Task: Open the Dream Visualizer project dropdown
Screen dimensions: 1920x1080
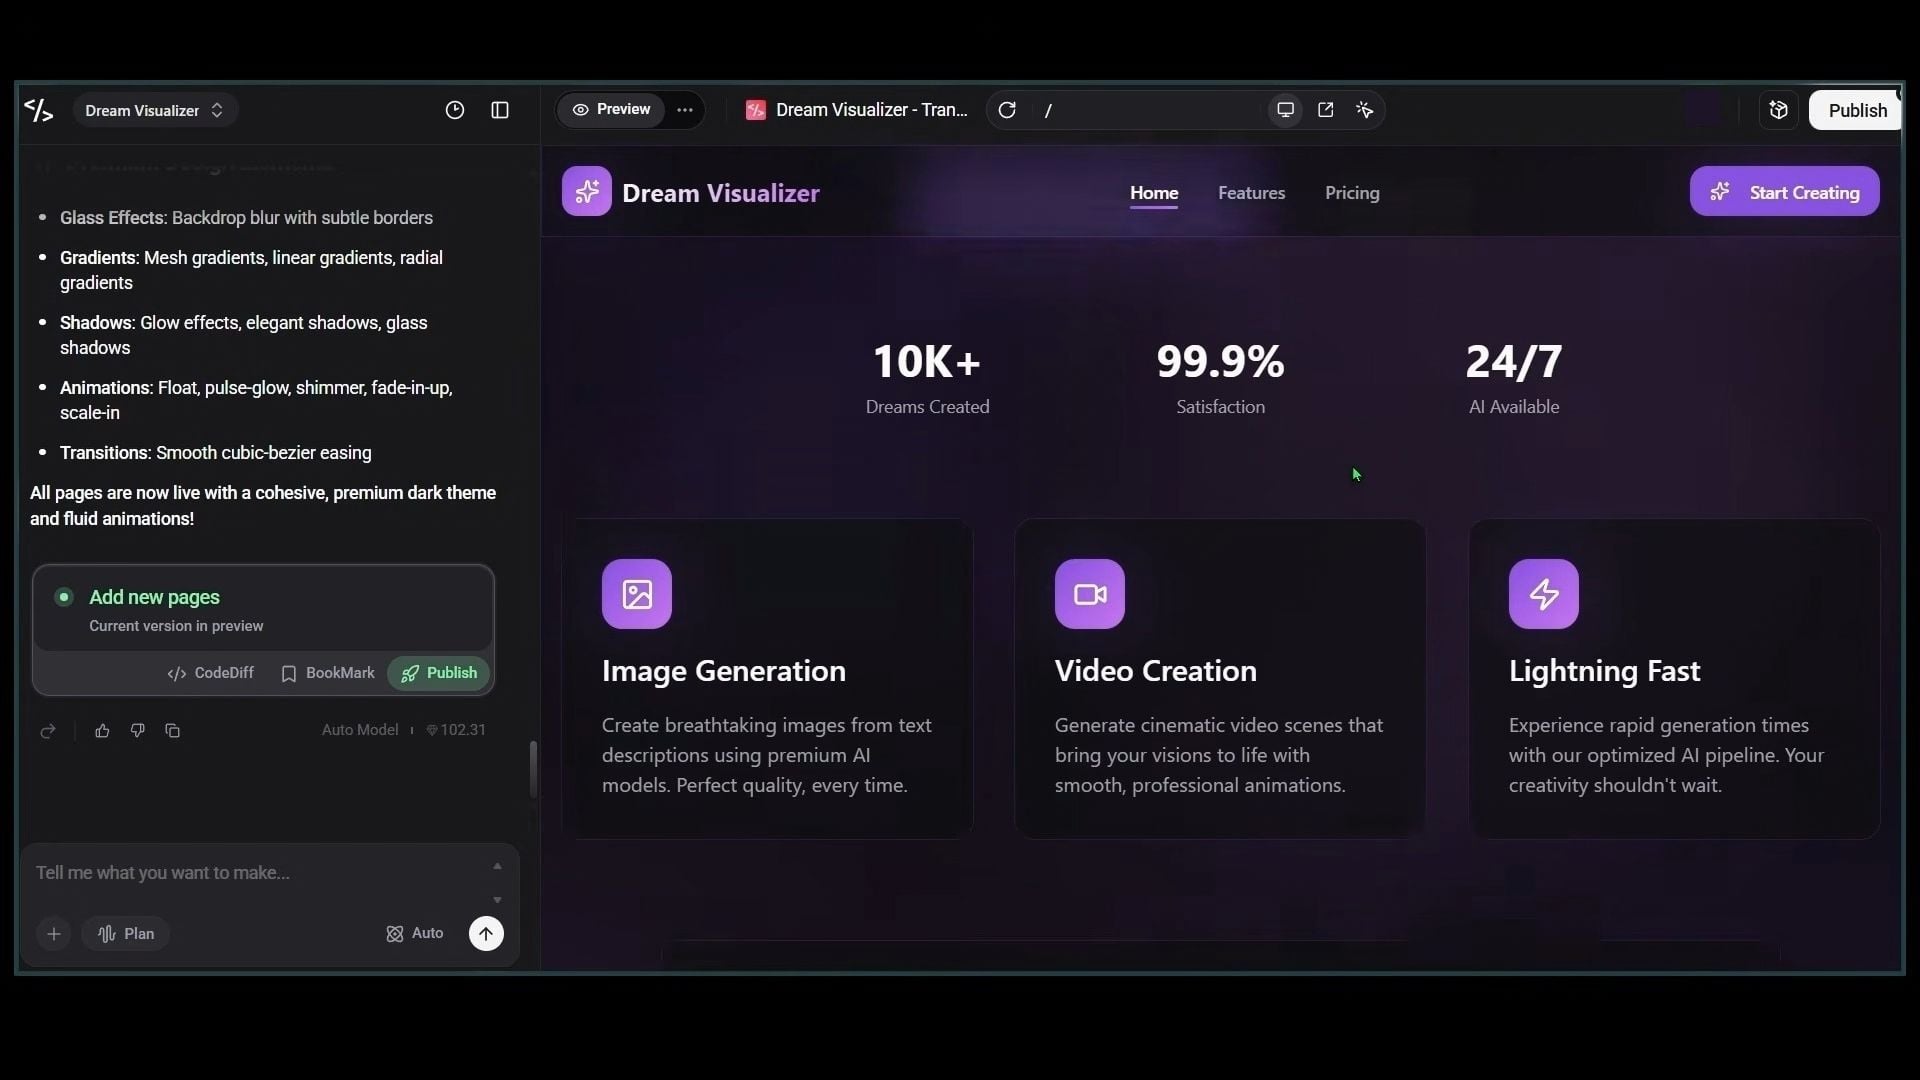Action: pos(155,110)
